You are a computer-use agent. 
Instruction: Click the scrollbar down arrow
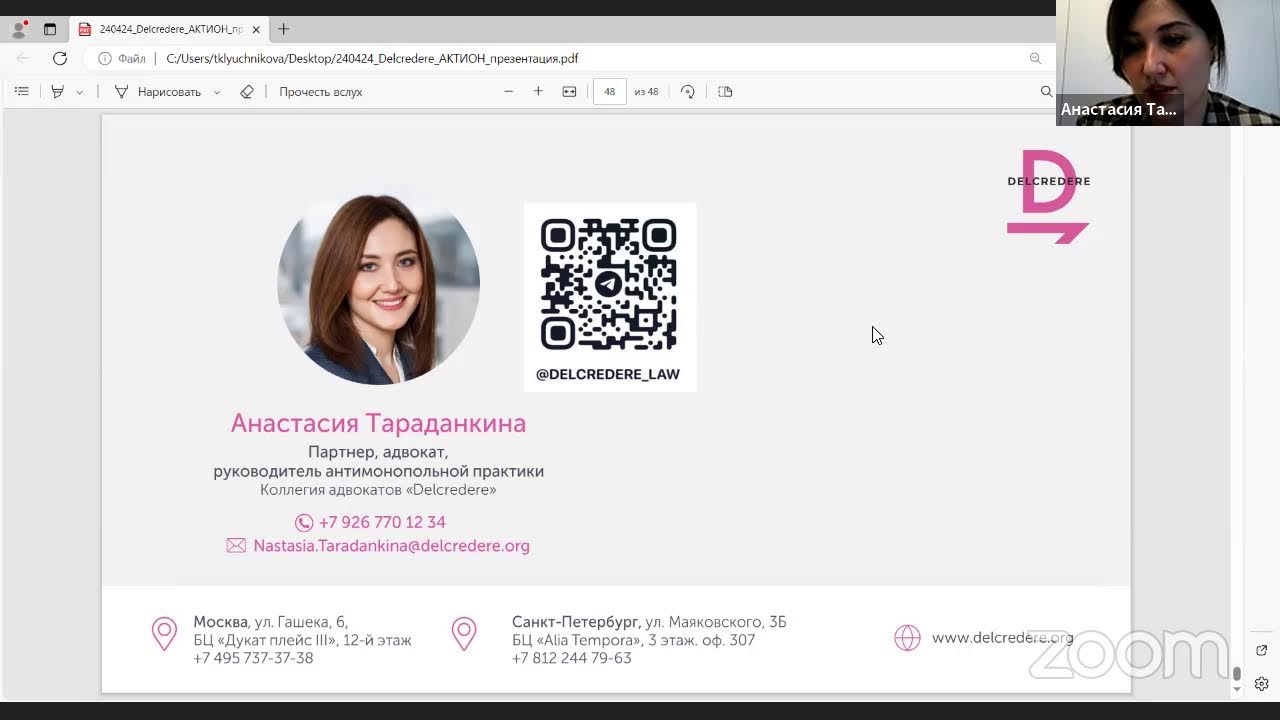1237,689
